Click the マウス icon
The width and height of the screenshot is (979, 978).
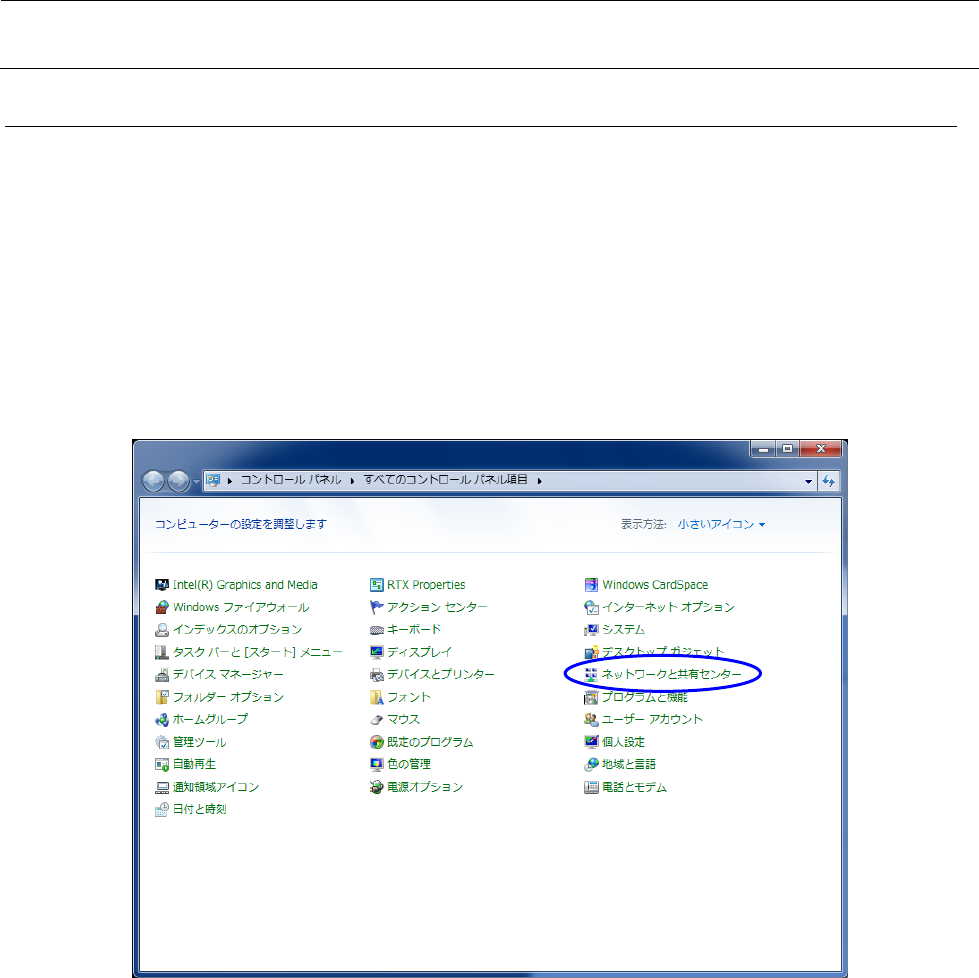click(376, 719)
